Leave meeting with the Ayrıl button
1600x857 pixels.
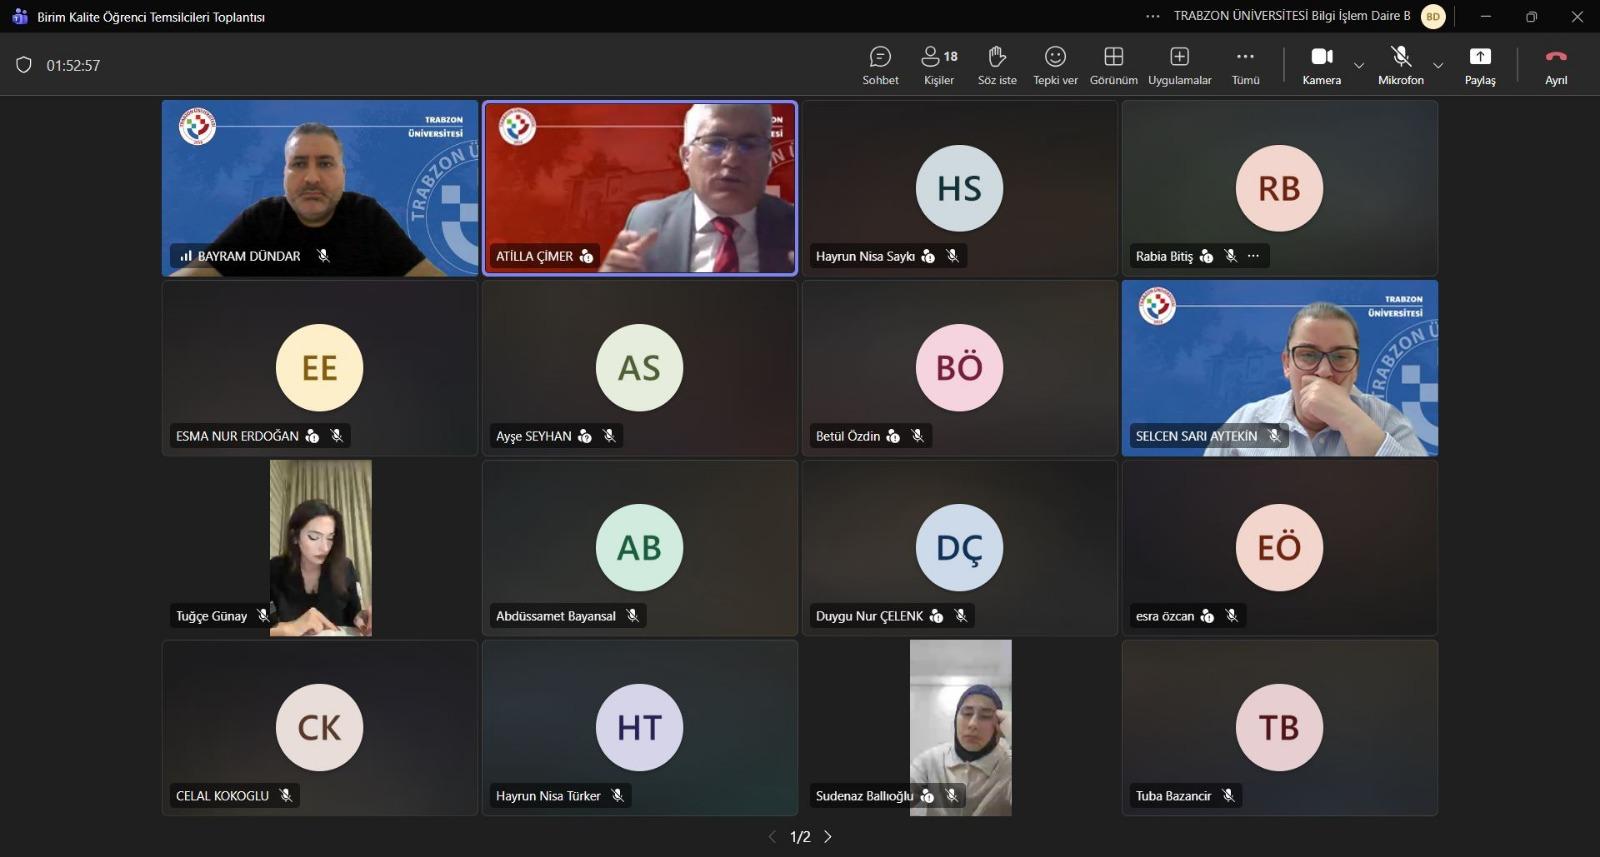point(1556,65)
